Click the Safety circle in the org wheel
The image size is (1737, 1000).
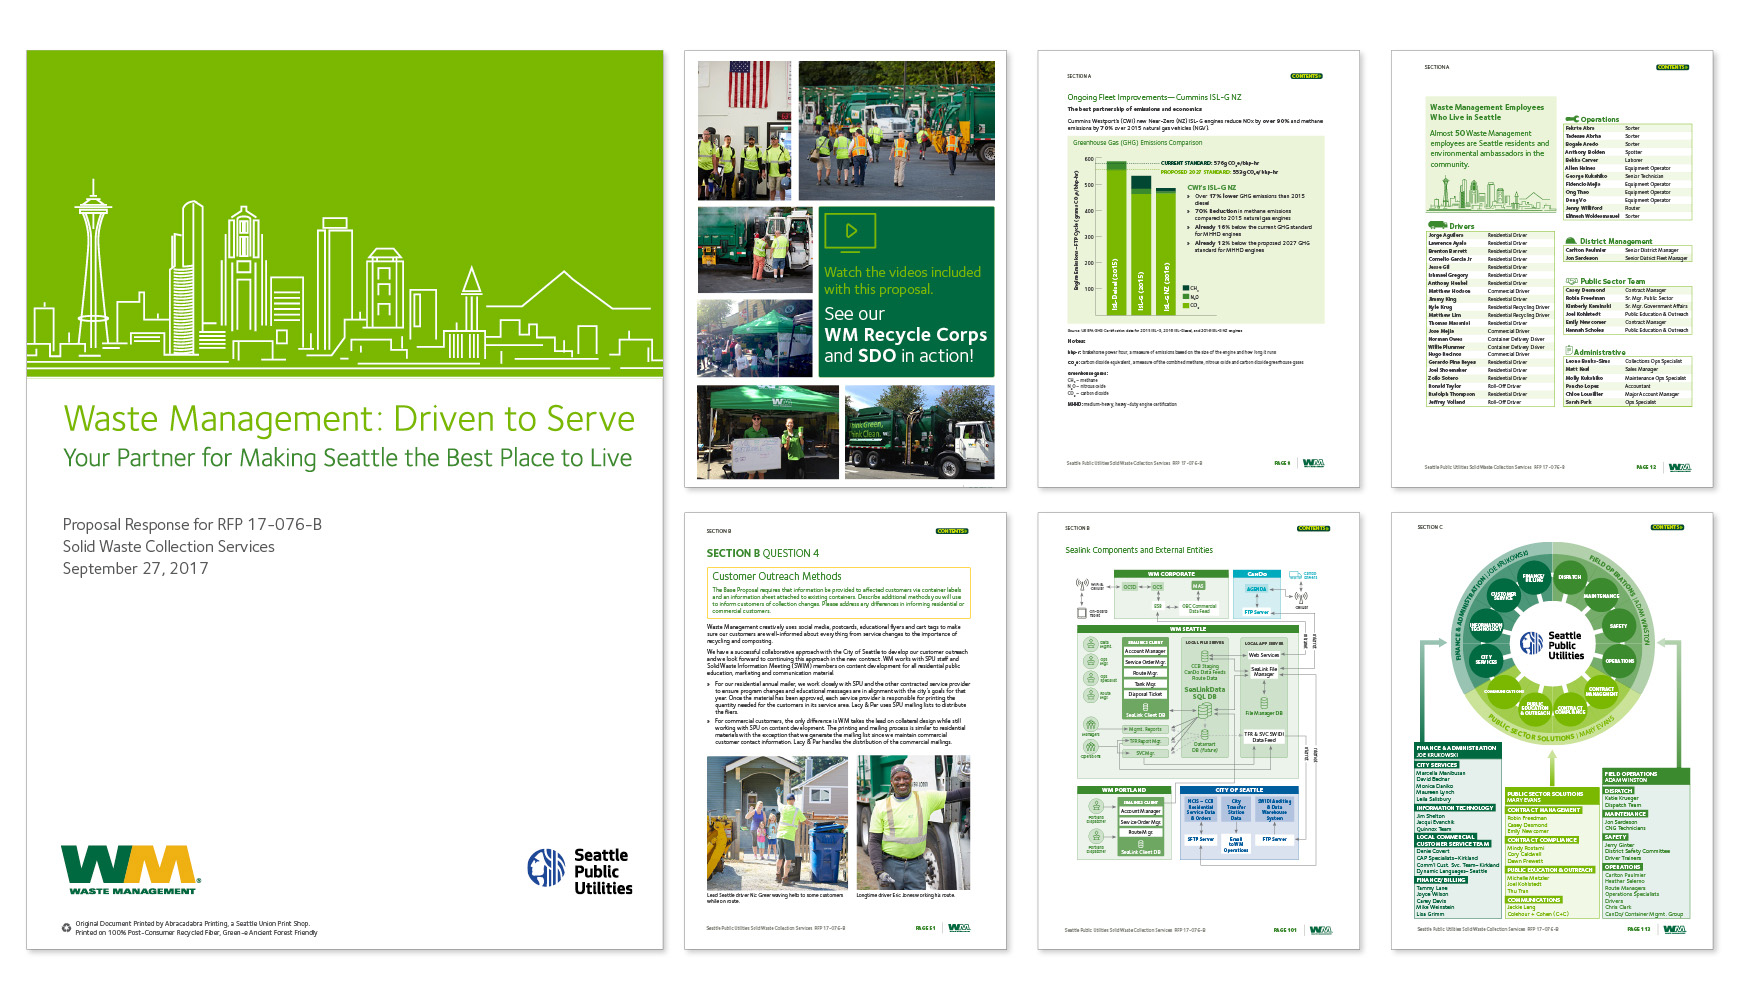click(x=1618, y=626)
